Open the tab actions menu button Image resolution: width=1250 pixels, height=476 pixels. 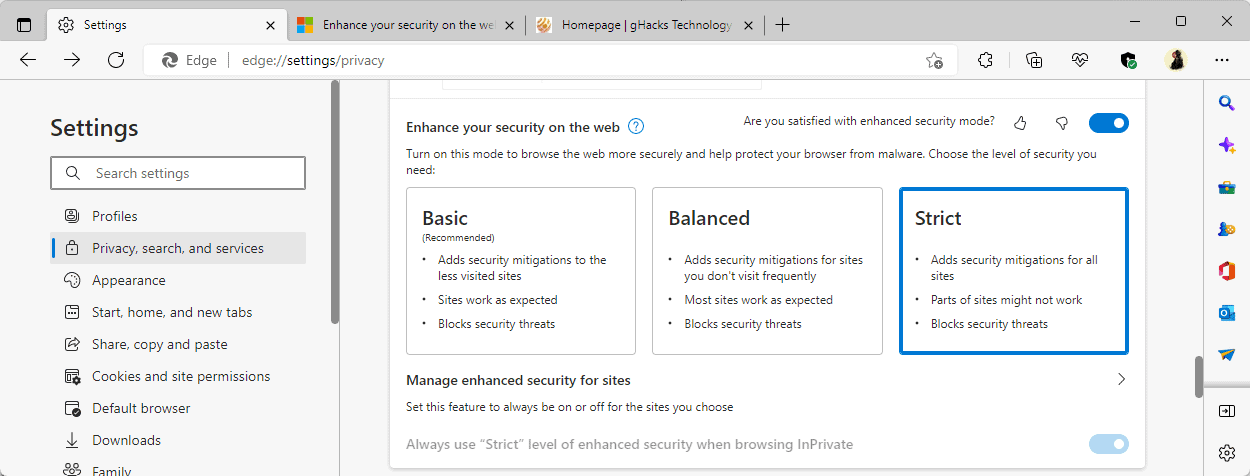(24, 25)
